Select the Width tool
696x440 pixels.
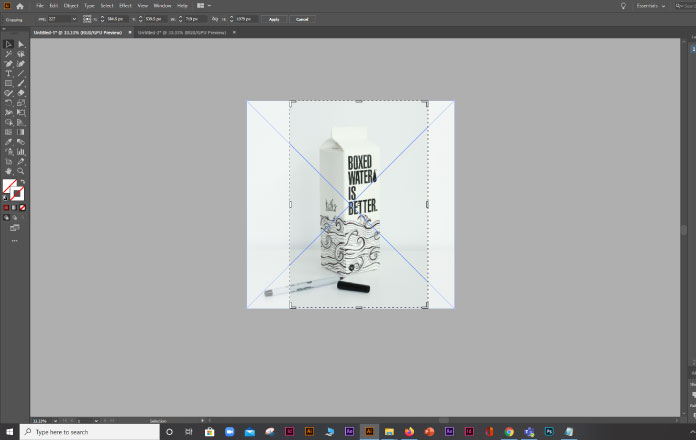pos(8,112)
